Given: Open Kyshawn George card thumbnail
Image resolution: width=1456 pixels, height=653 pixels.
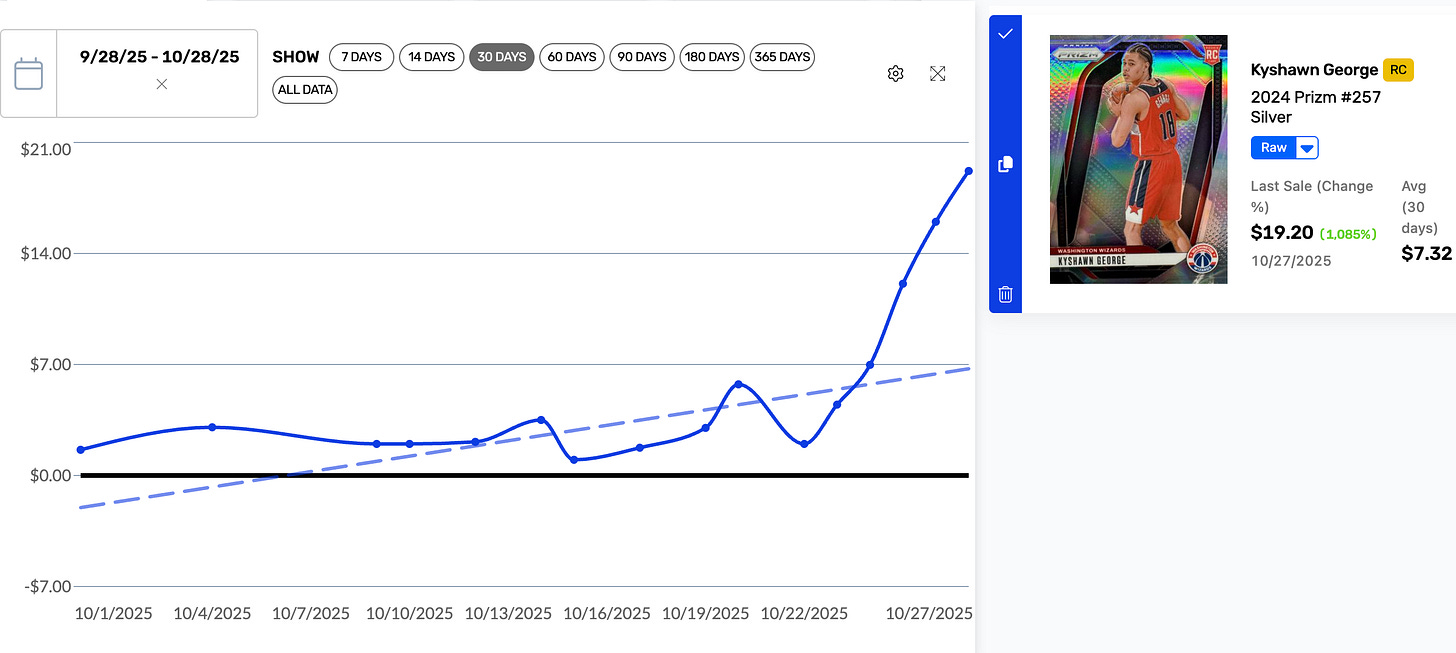Looking at the screenshot, I should (1138, 160).
